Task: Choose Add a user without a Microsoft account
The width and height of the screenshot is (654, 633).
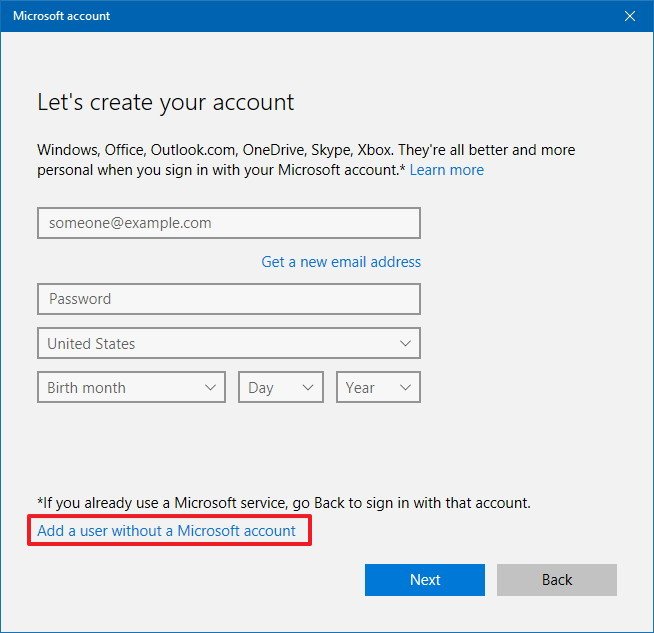Action: 167,531
